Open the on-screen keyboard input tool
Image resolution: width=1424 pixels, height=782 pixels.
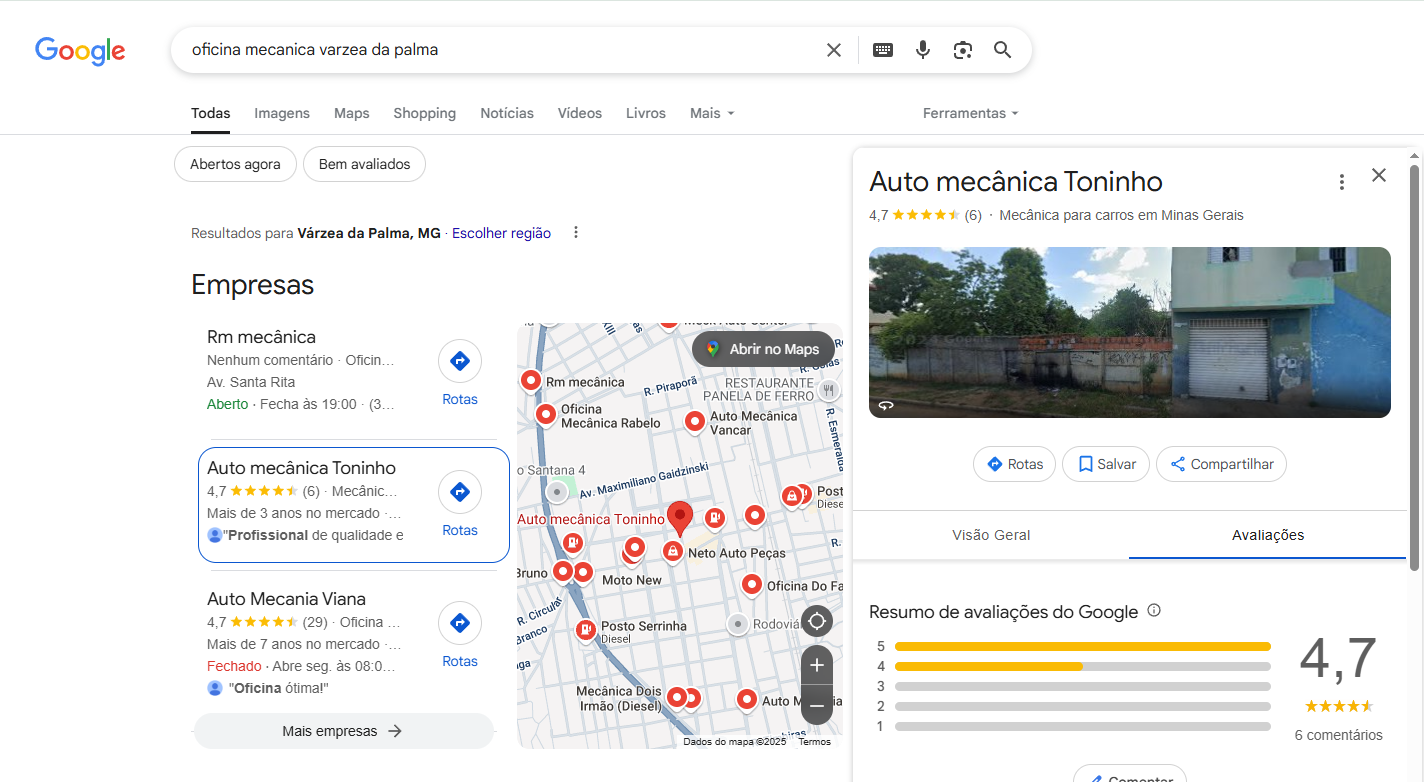point(883,50)
